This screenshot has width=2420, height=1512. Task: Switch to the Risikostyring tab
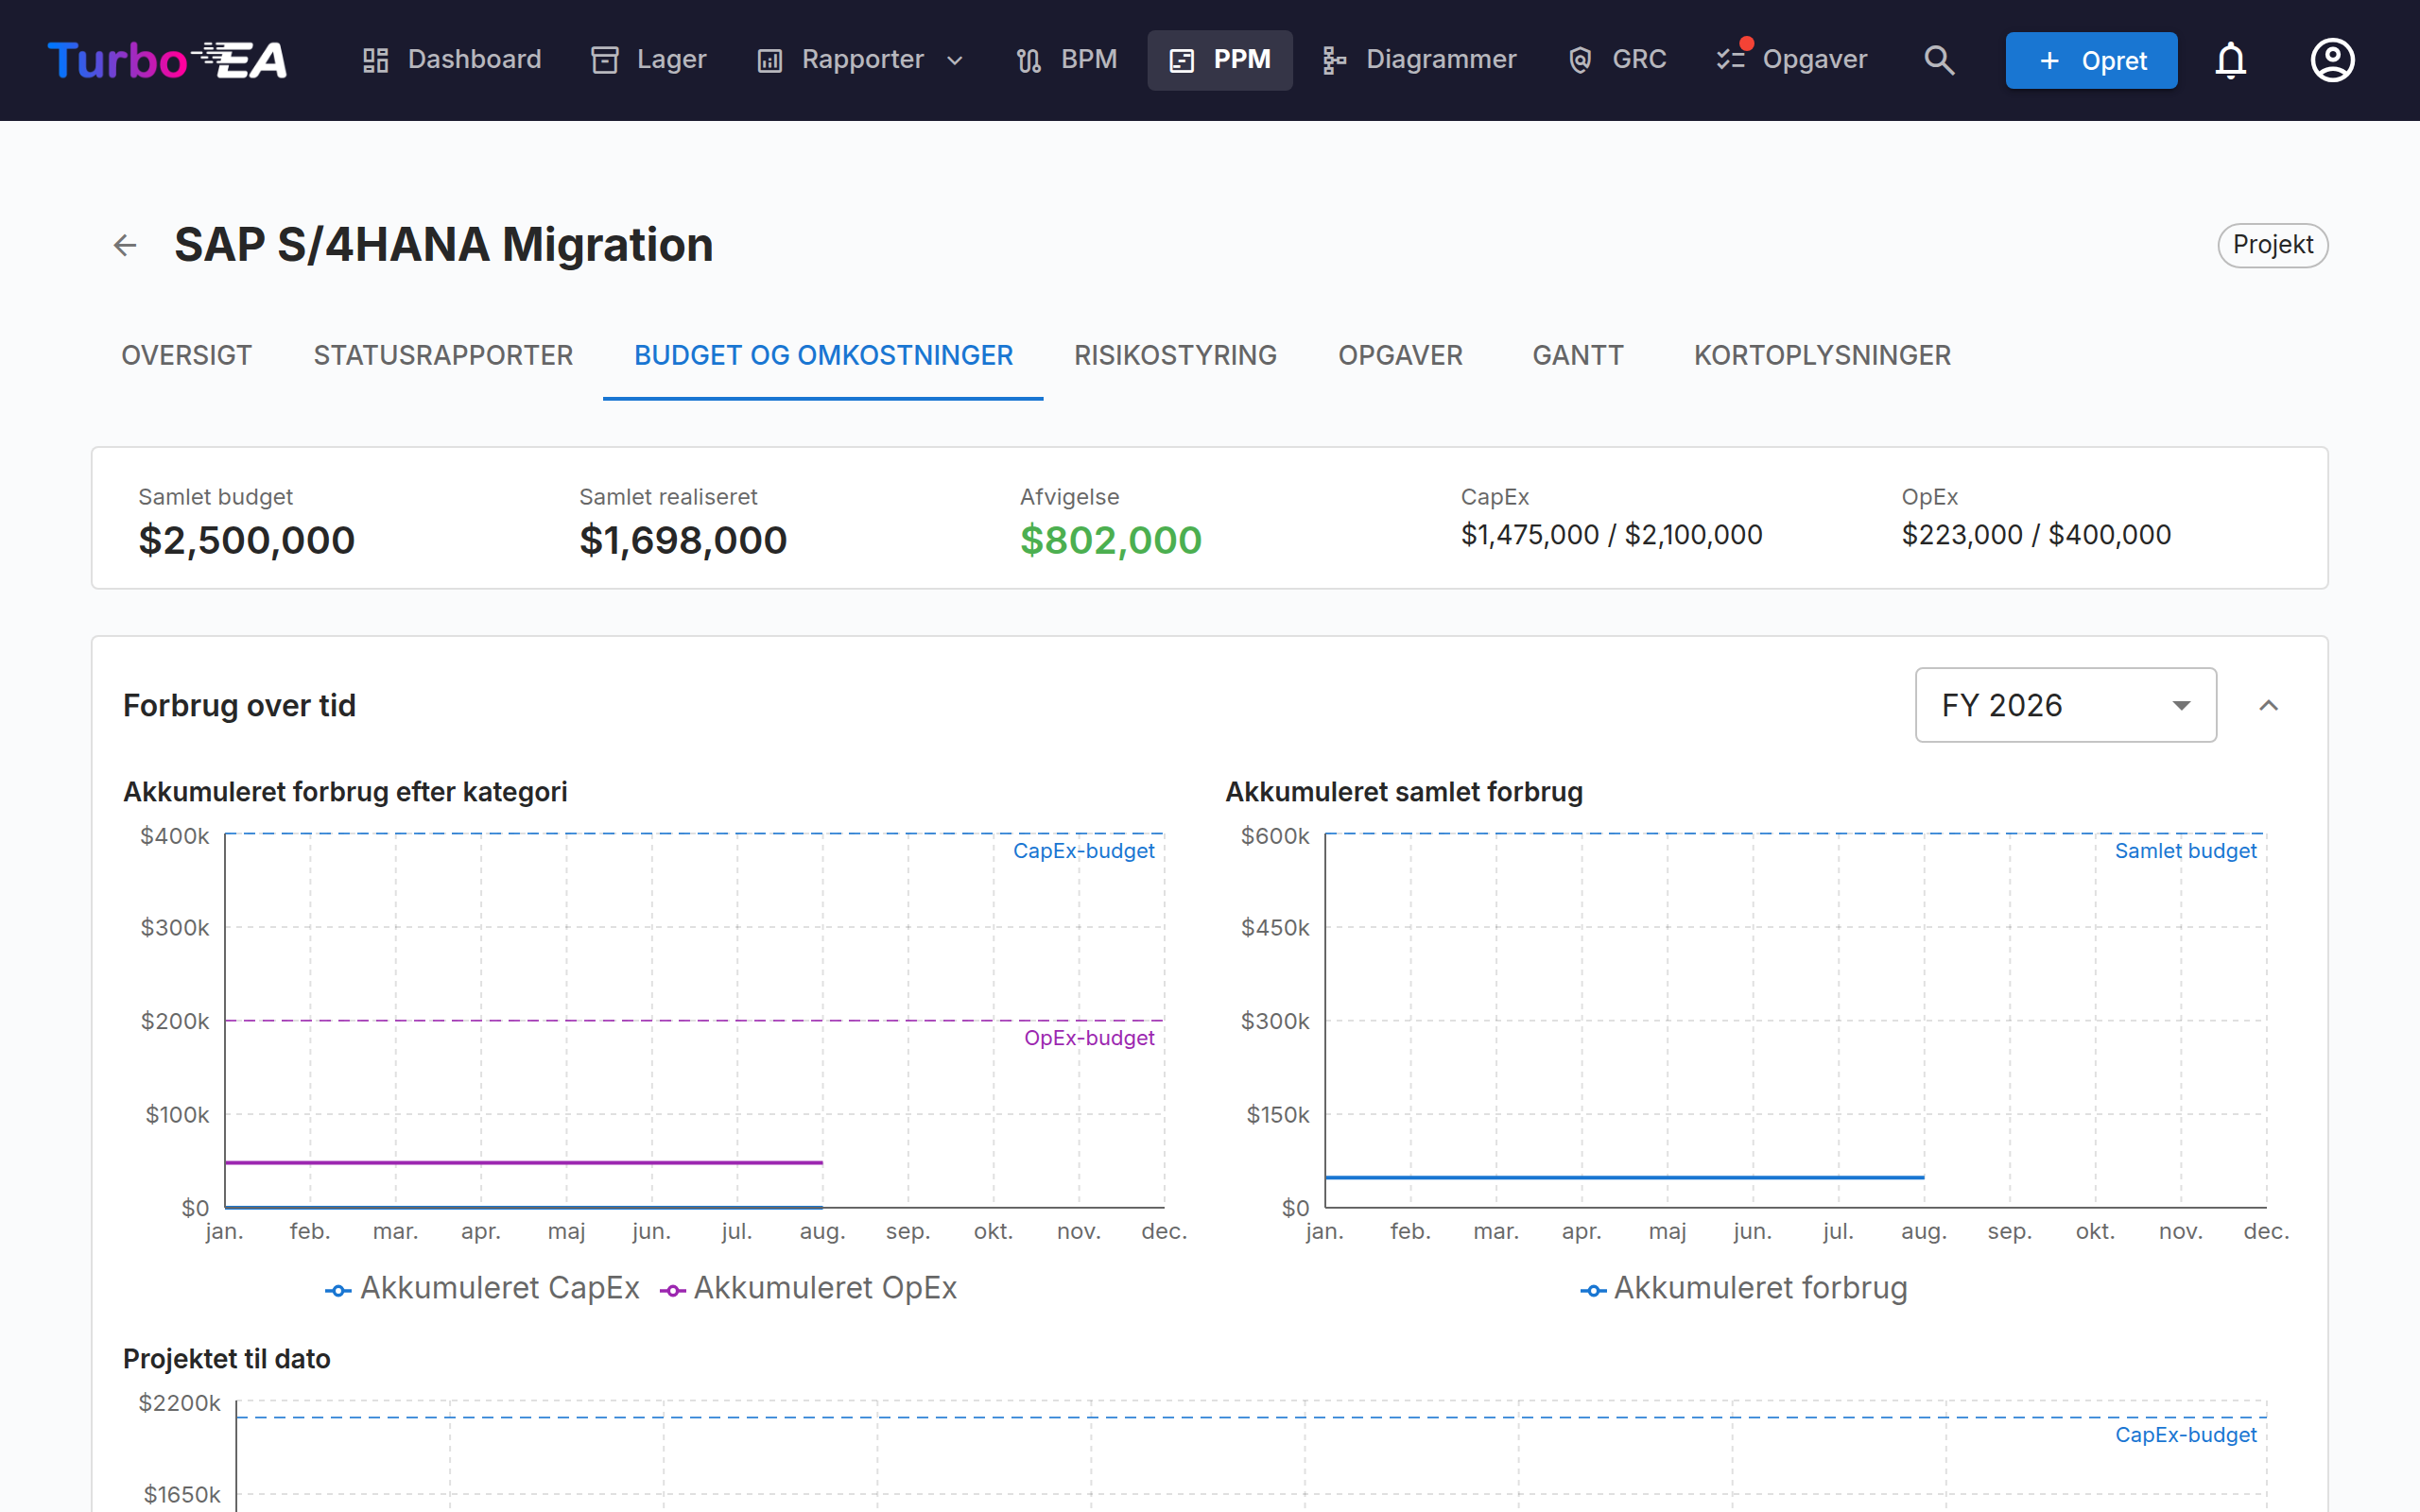point(1175,355)
